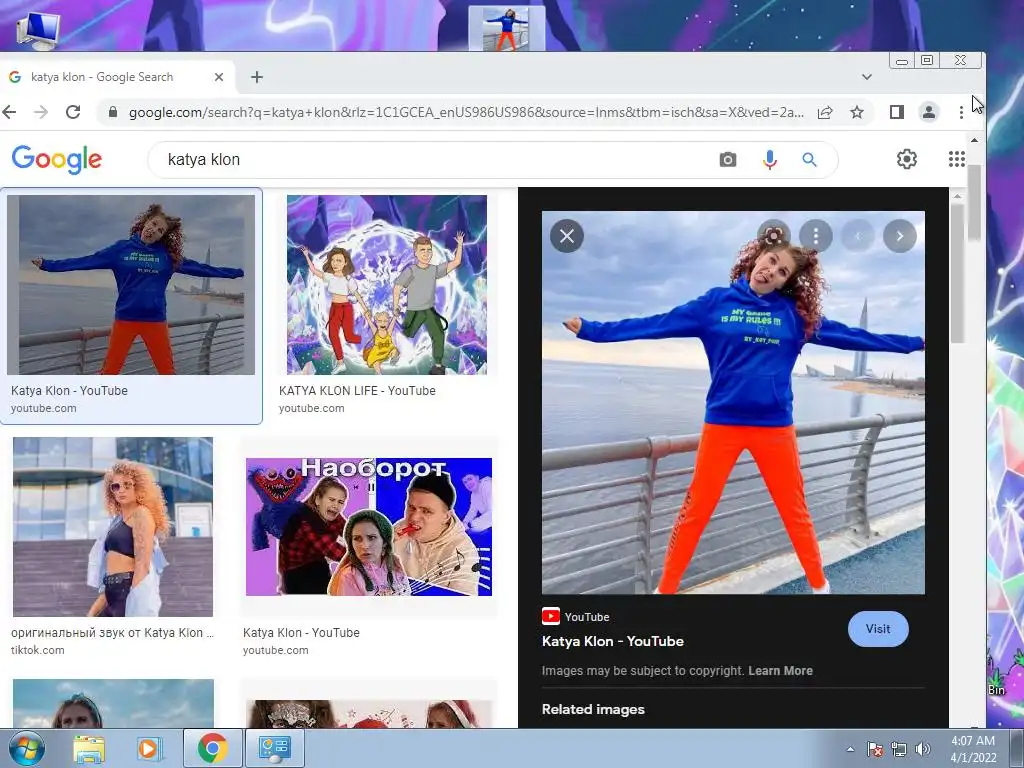Viewport: 1024px width, 768px height.
Task: Expand the tab search chevron
Action: [867, 77]
